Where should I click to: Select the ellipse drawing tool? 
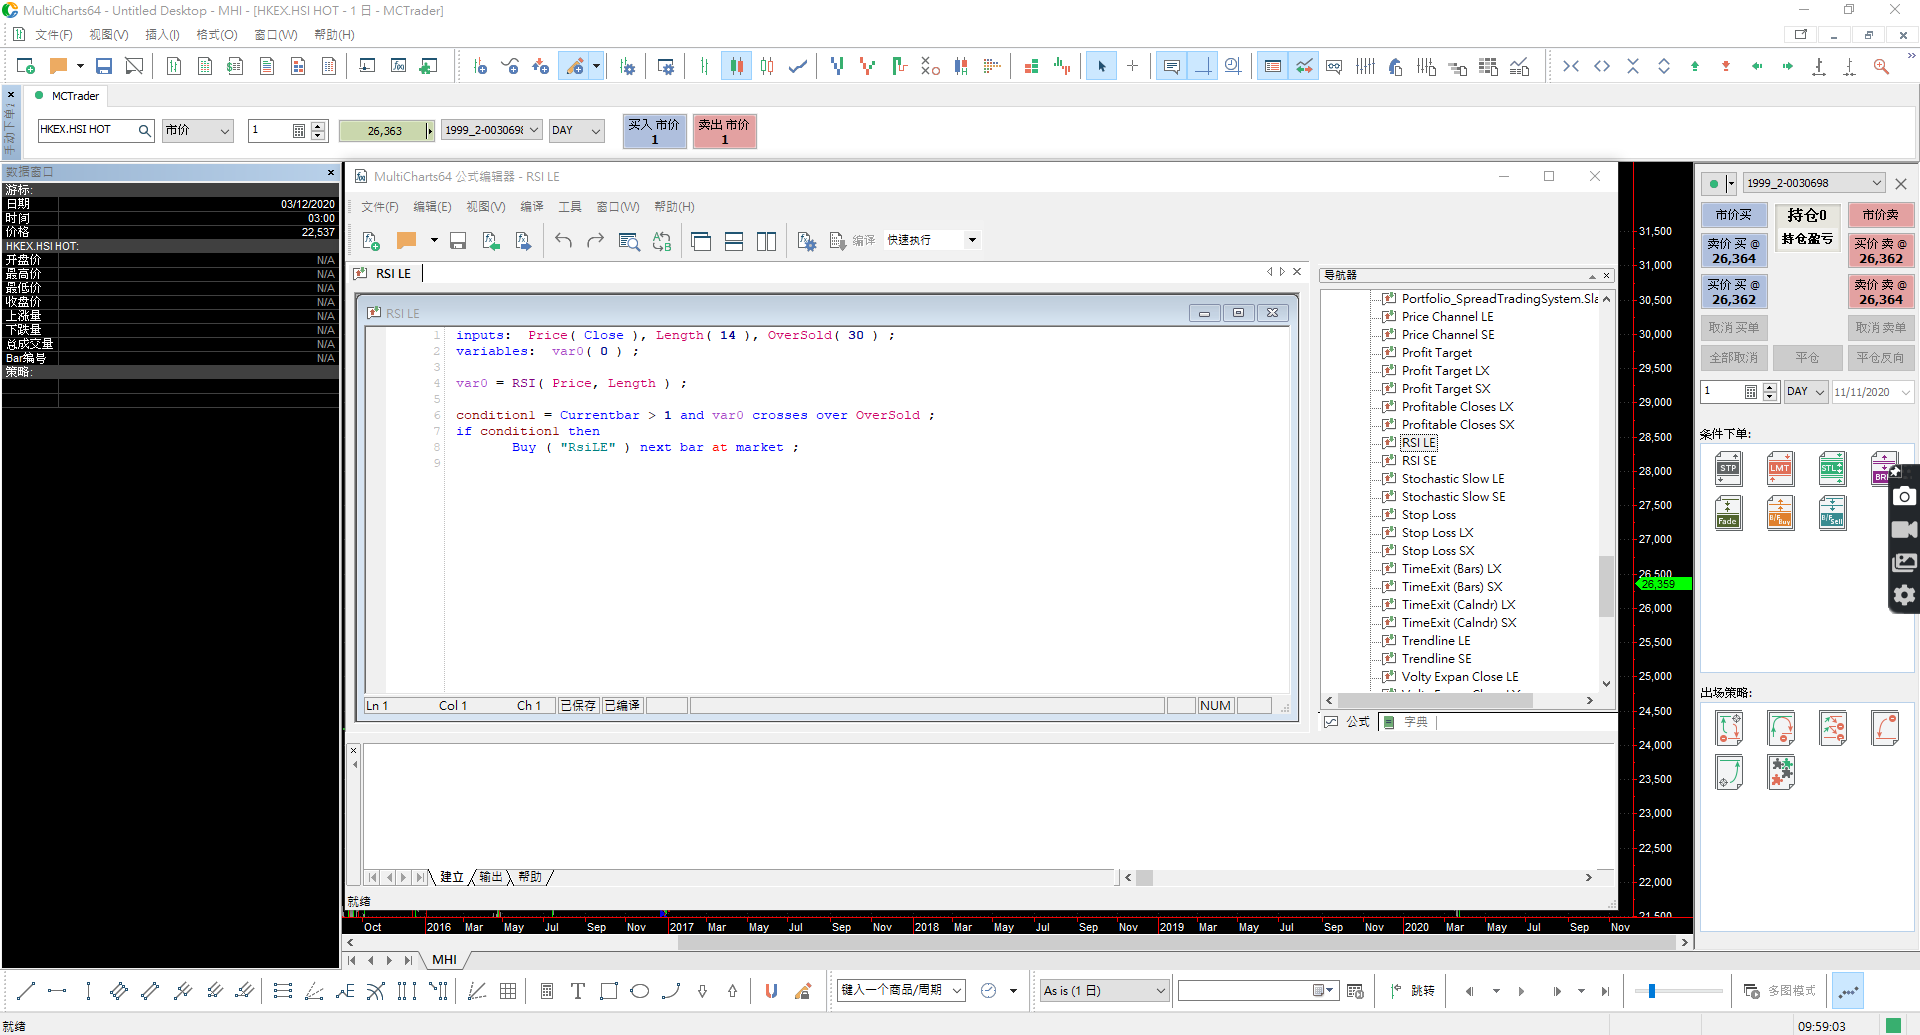640,991
